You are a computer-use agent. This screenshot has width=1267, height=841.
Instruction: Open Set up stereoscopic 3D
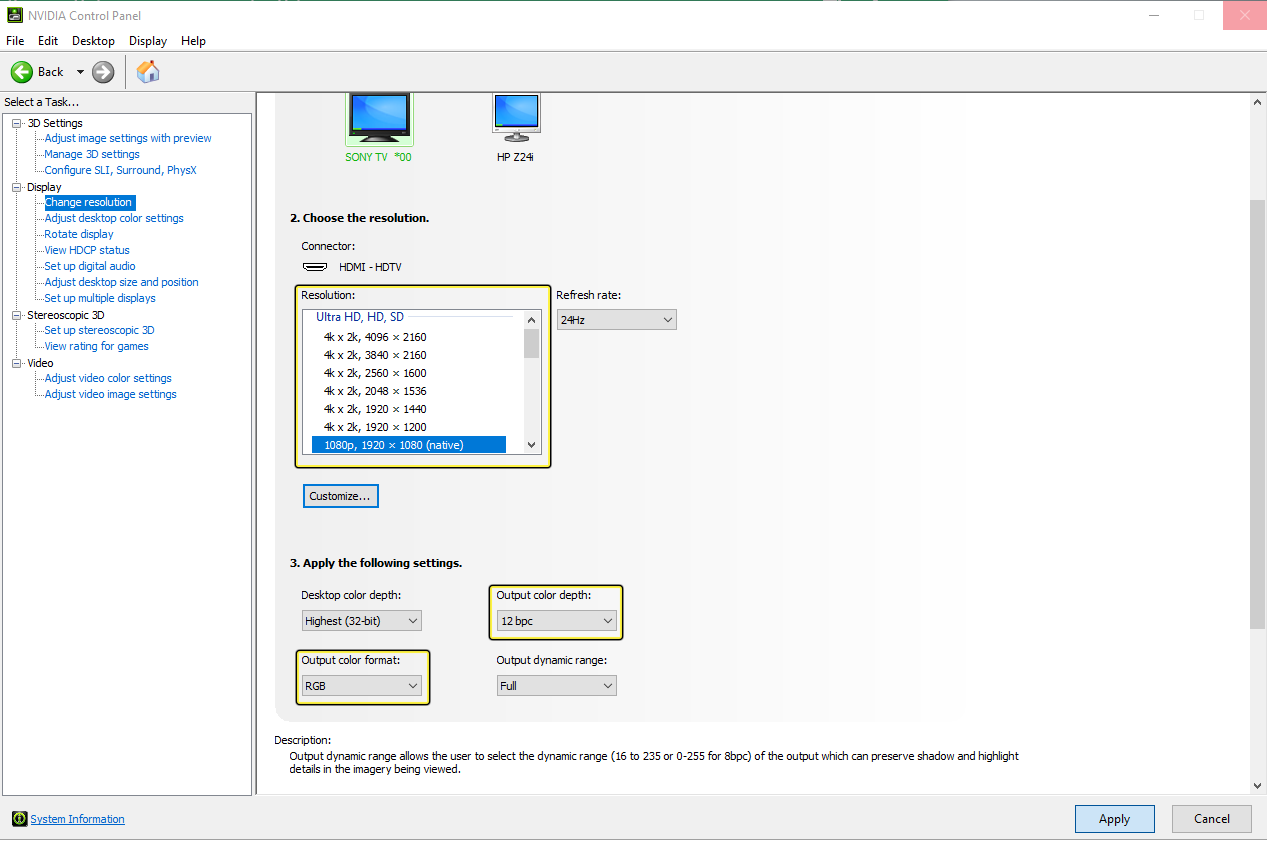pos(99,330)
